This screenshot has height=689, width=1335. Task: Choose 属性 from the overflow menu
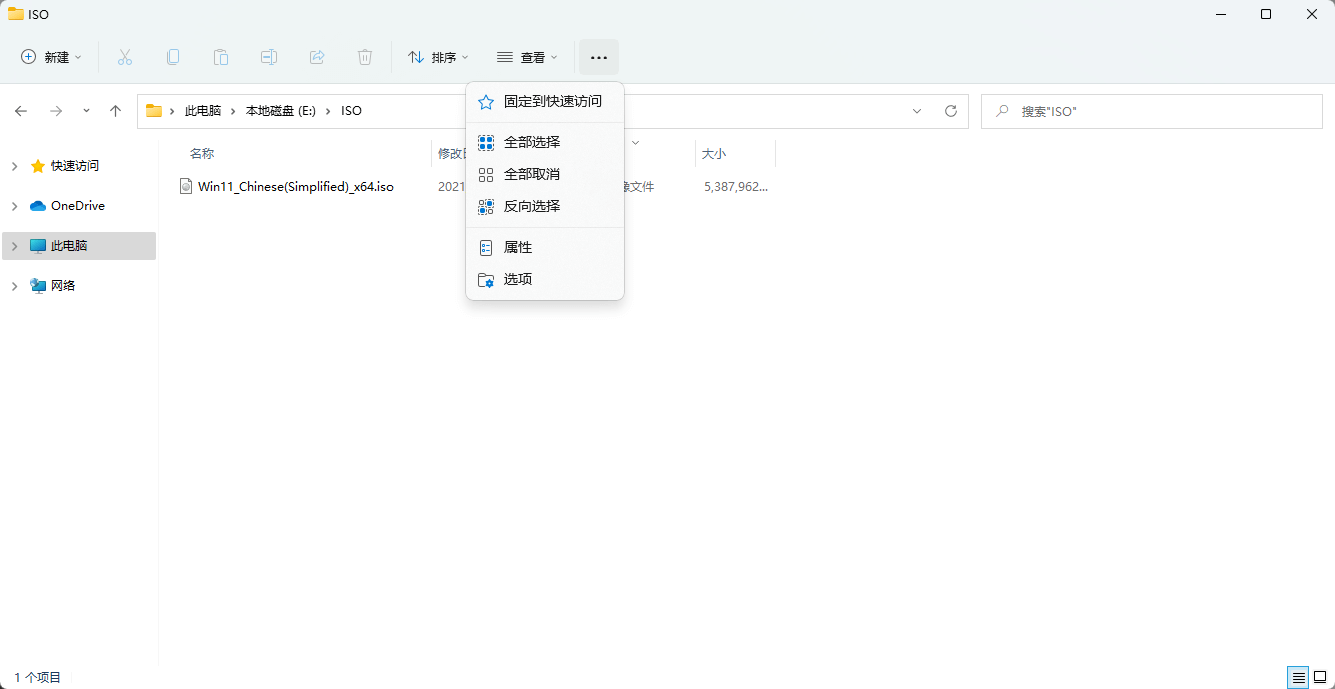517,247
